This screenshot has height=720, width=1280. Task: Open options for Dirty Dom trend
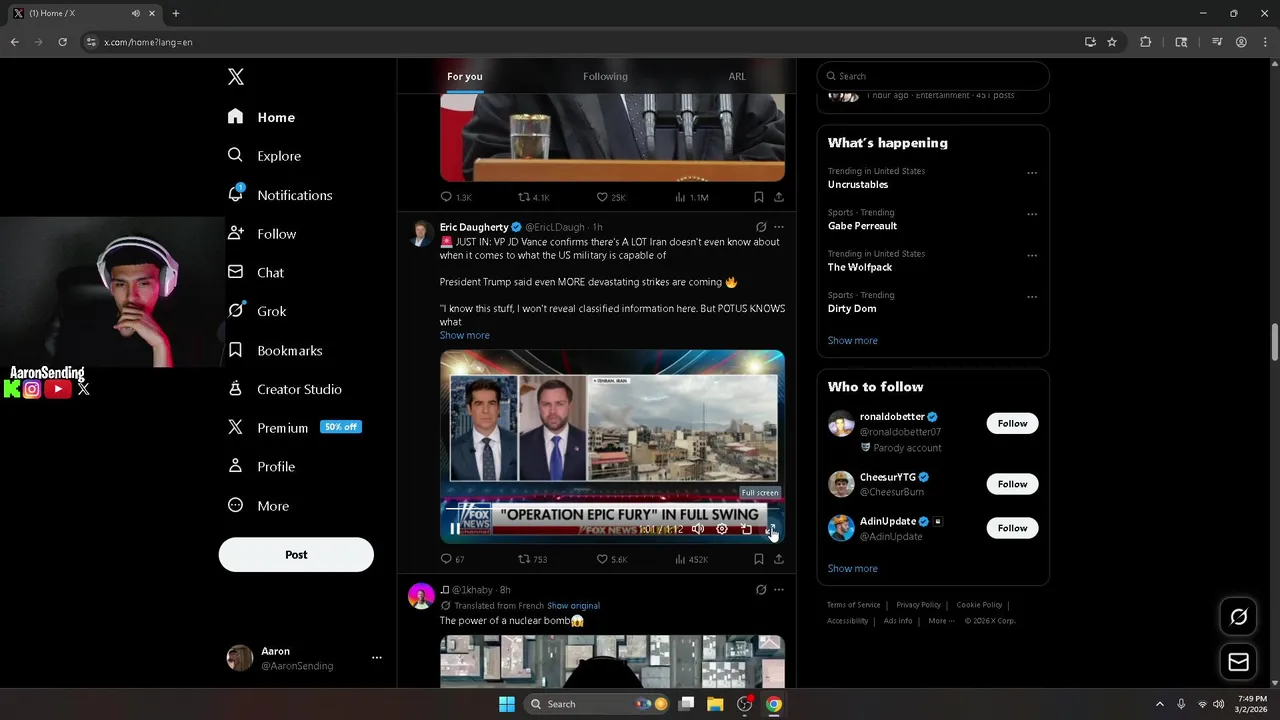pos(1032,297)
